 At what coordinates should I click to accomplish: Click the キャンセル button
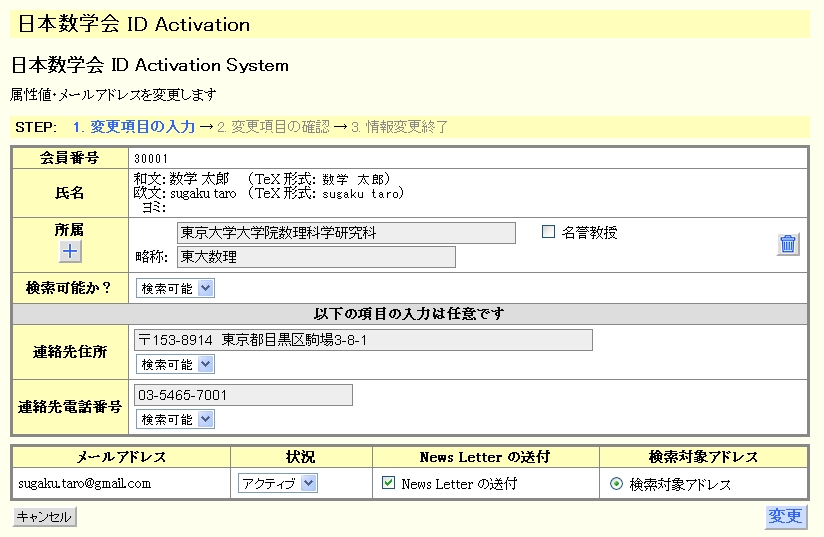pos(44,517)
